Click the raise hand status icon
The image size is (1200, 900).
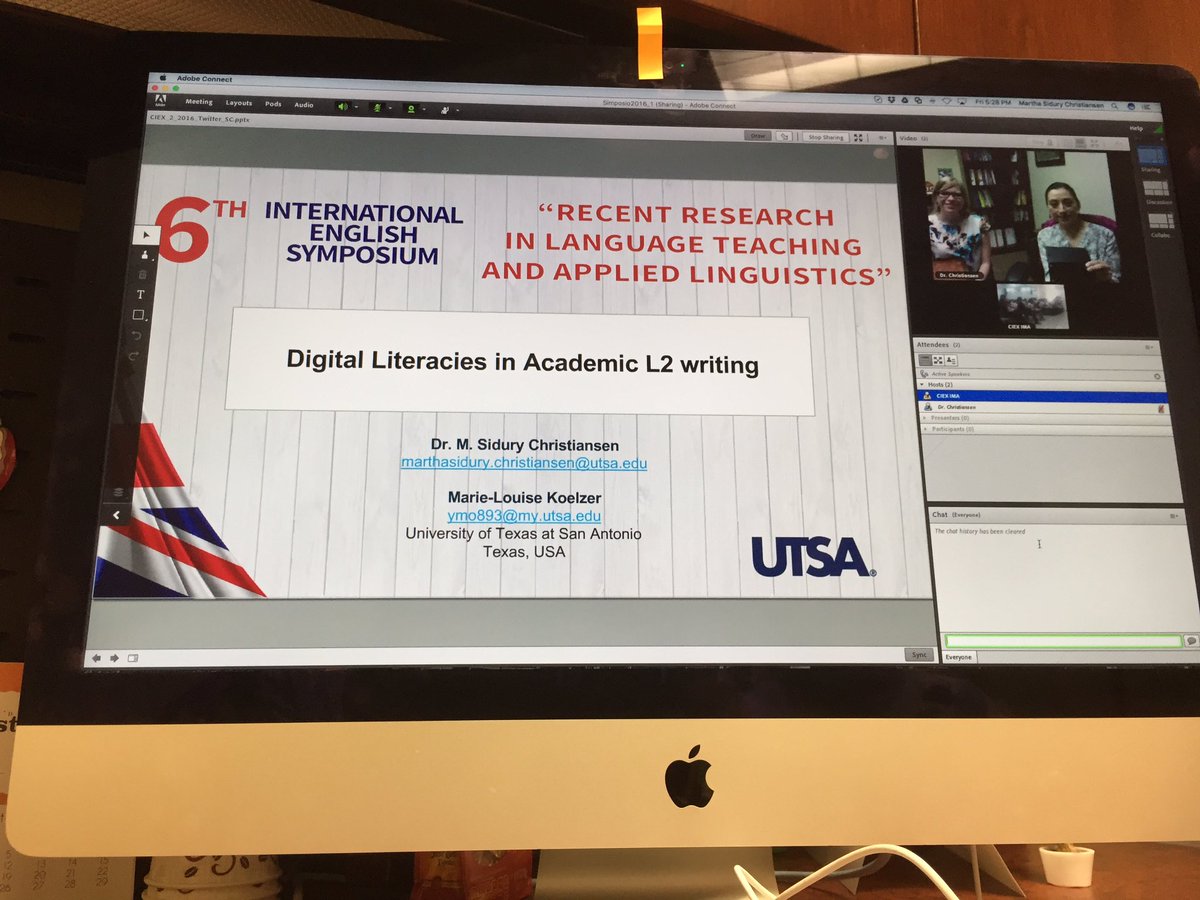(x=444, y=110)
